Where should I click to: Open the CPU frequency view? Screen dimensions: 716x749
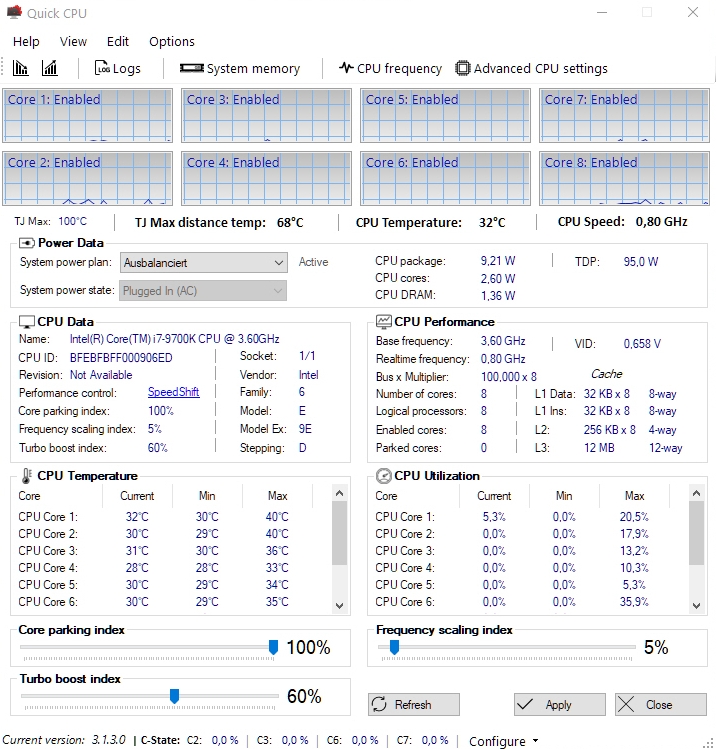(390, 68)
